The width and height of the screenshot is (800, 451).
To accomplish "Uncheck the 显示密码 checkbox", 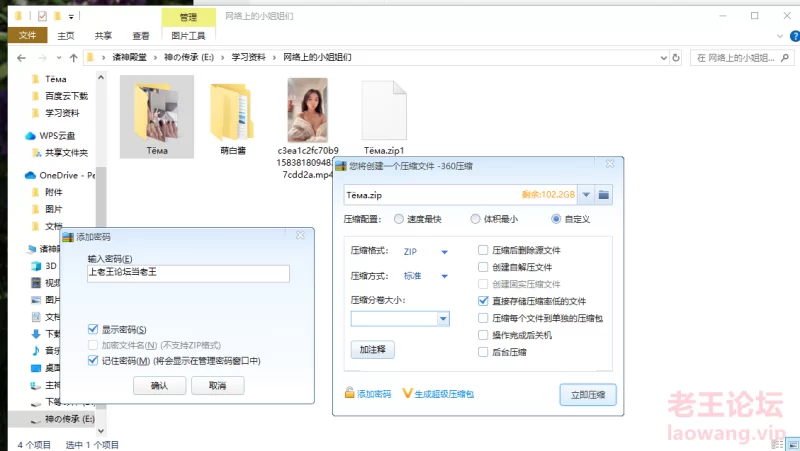I will (93, 329).
